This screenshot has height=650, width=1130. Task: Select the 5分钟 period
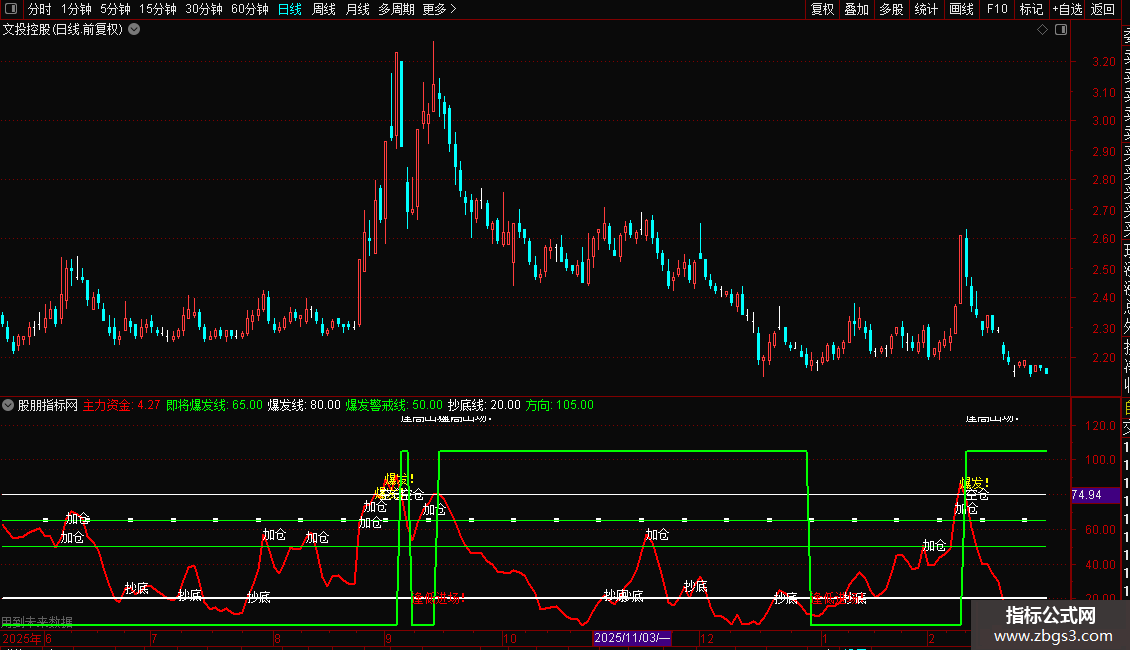click(x=115, y=9)
